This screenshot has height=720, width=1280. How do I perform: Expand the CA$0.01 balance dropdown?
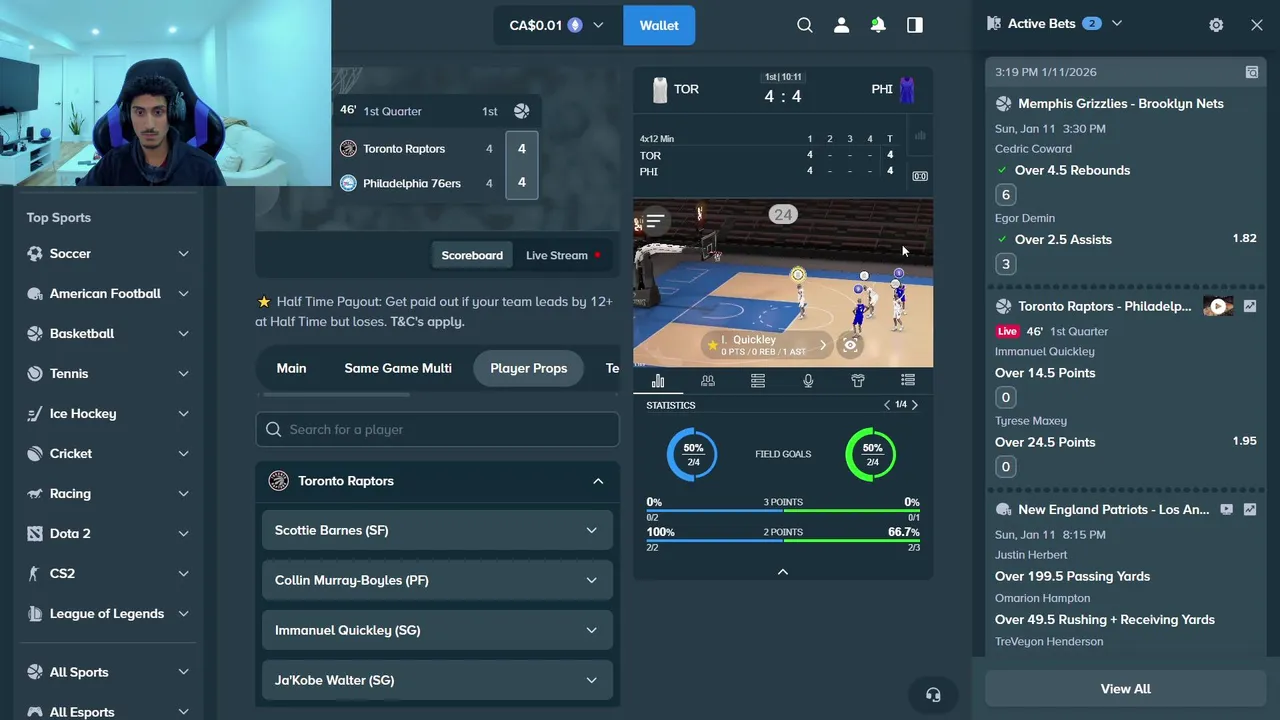(598, 25)
